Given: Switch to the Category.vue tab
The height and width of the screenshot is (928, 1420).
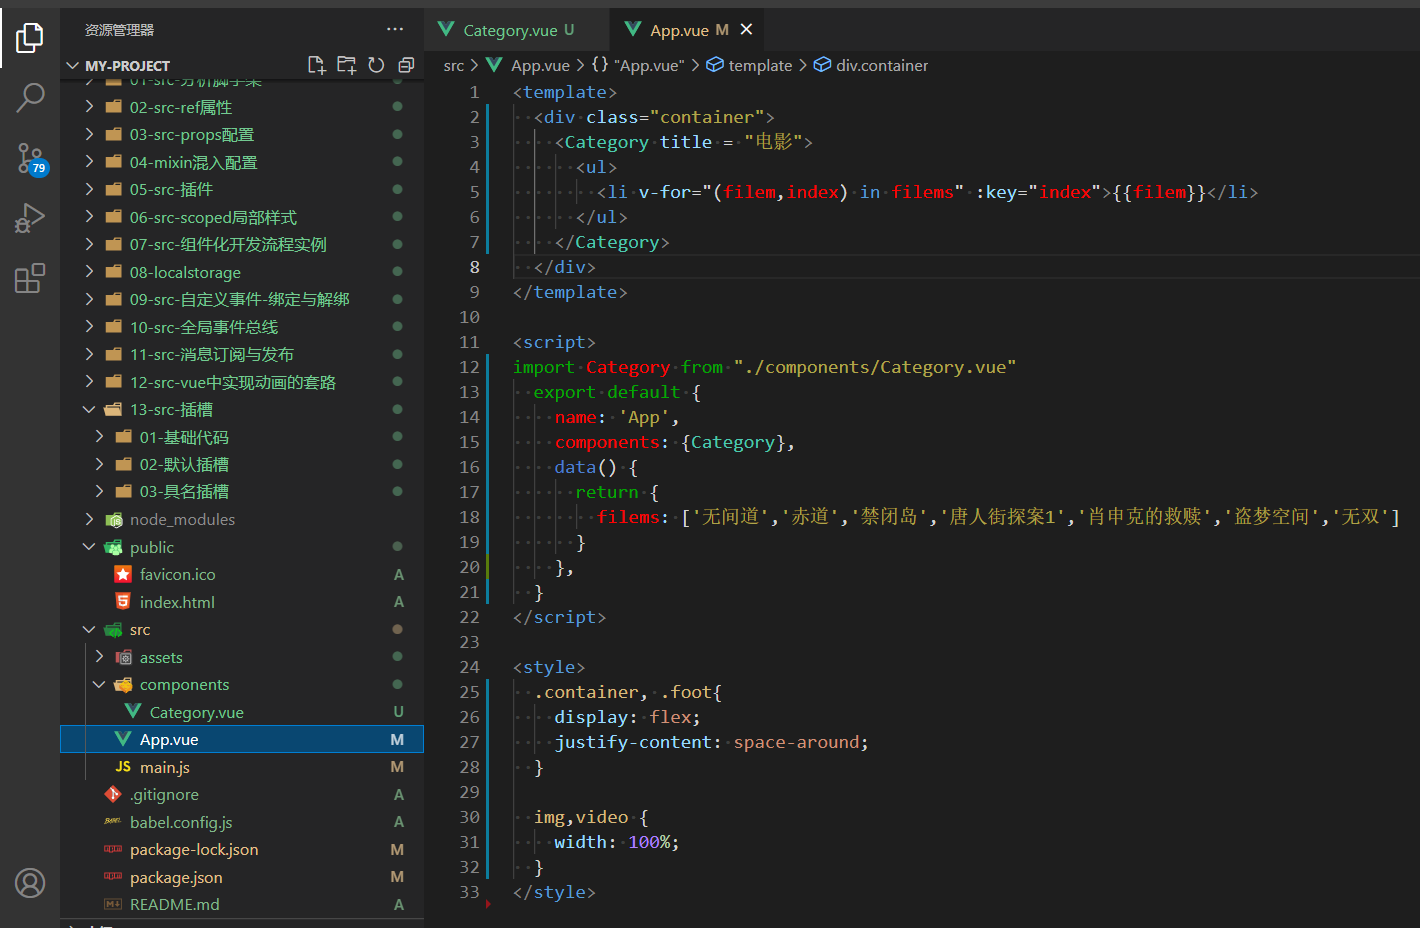Looking at the screenshot, I should click(517, 30).
